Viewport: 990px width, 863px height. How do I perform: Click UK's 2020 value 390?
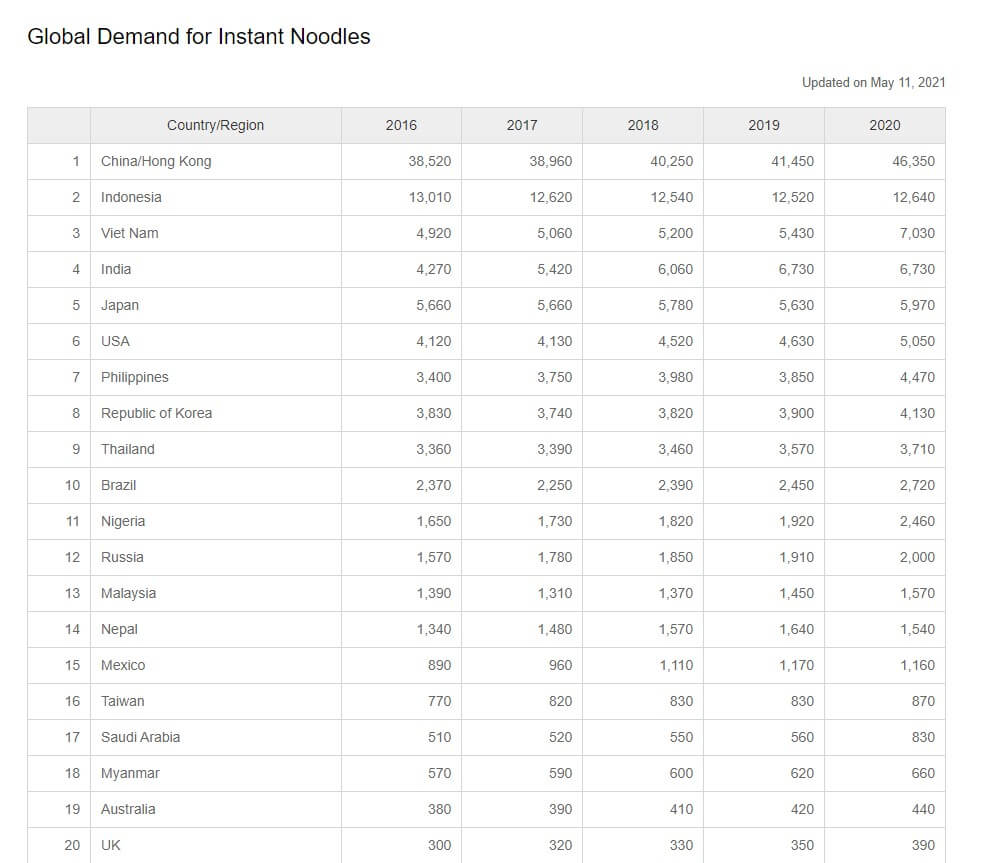[x=923, y=845]
